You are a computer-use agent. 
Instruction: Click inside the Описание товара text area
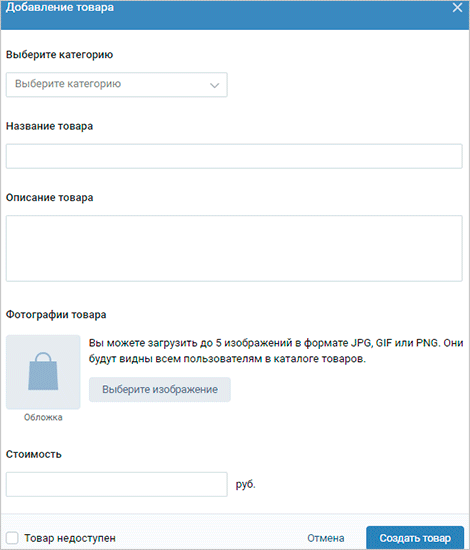(x=234, y=248)
